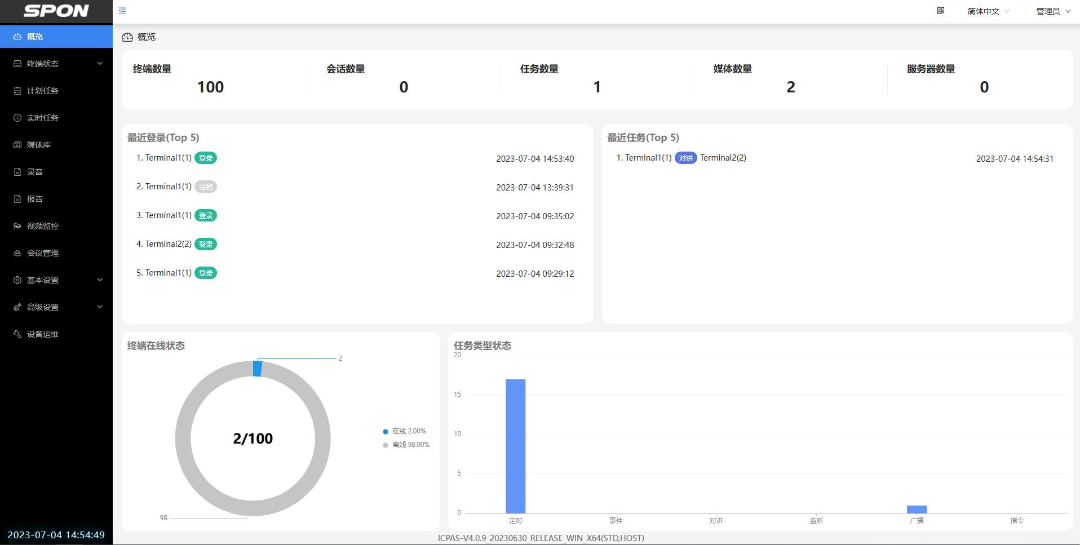Screen dimensions: 1080x545
Task: Expand the 终端状态 sidebar submenu
Action: (56, 64)
